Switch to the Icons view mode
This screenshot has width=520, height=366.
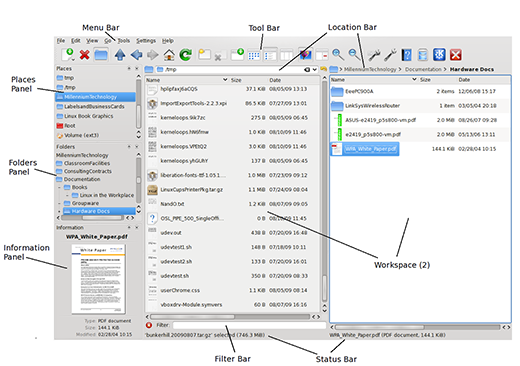pyautogui.click(x=254, y=55)
